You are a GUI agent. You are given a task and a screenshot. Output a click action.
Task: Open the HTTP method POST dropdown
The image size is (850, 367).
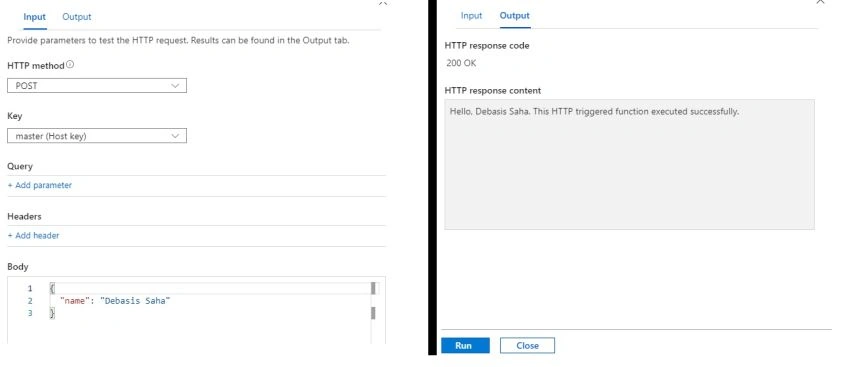97,86
